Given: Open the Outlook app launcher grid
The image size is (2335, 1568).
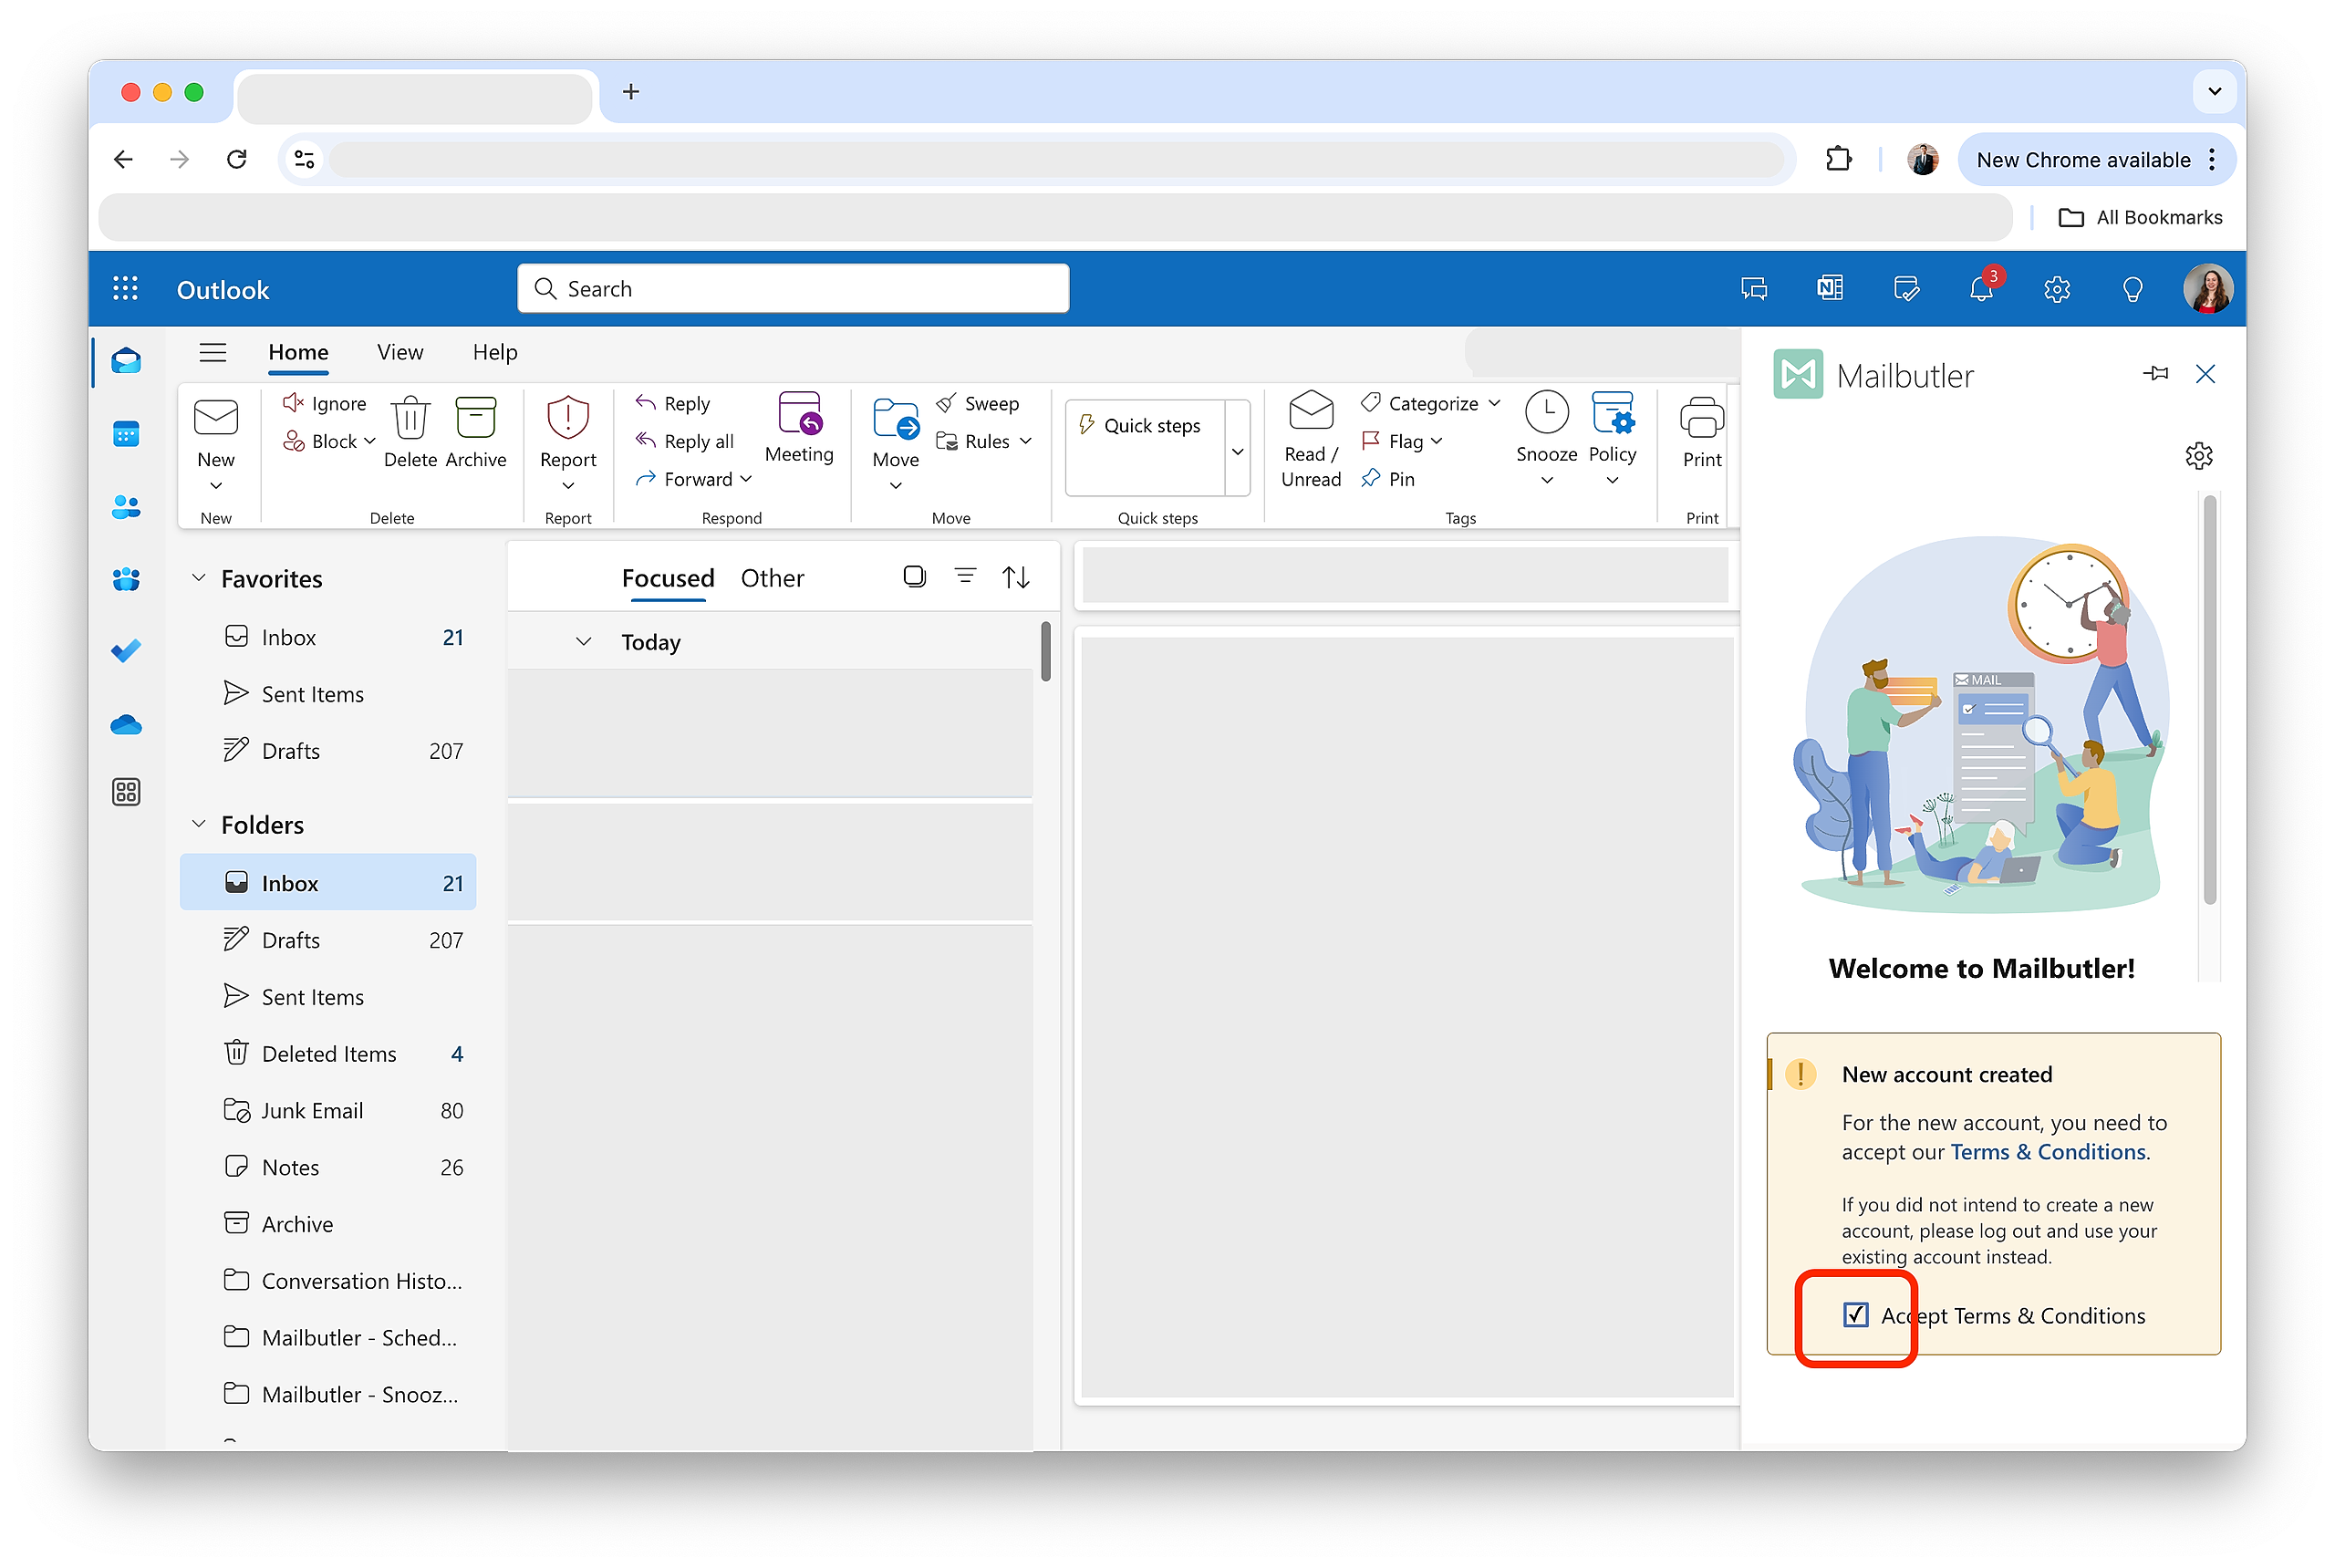Looking at the screenshot, I should tap(125, 289).
